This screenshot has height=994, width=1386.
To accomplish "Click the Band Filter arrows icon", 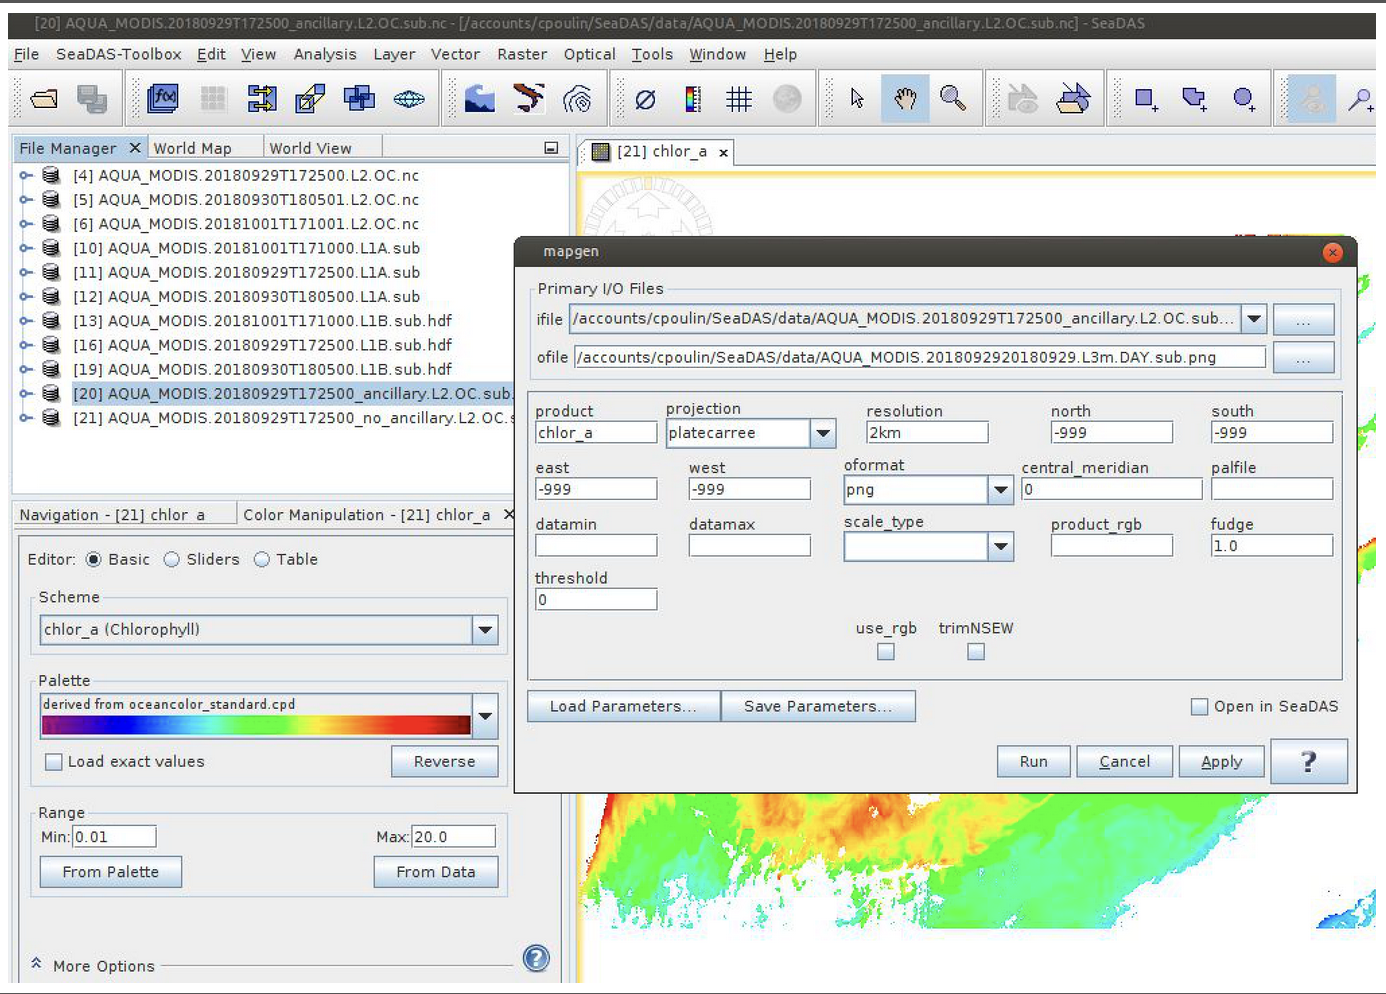I will [x=262, y=98].
